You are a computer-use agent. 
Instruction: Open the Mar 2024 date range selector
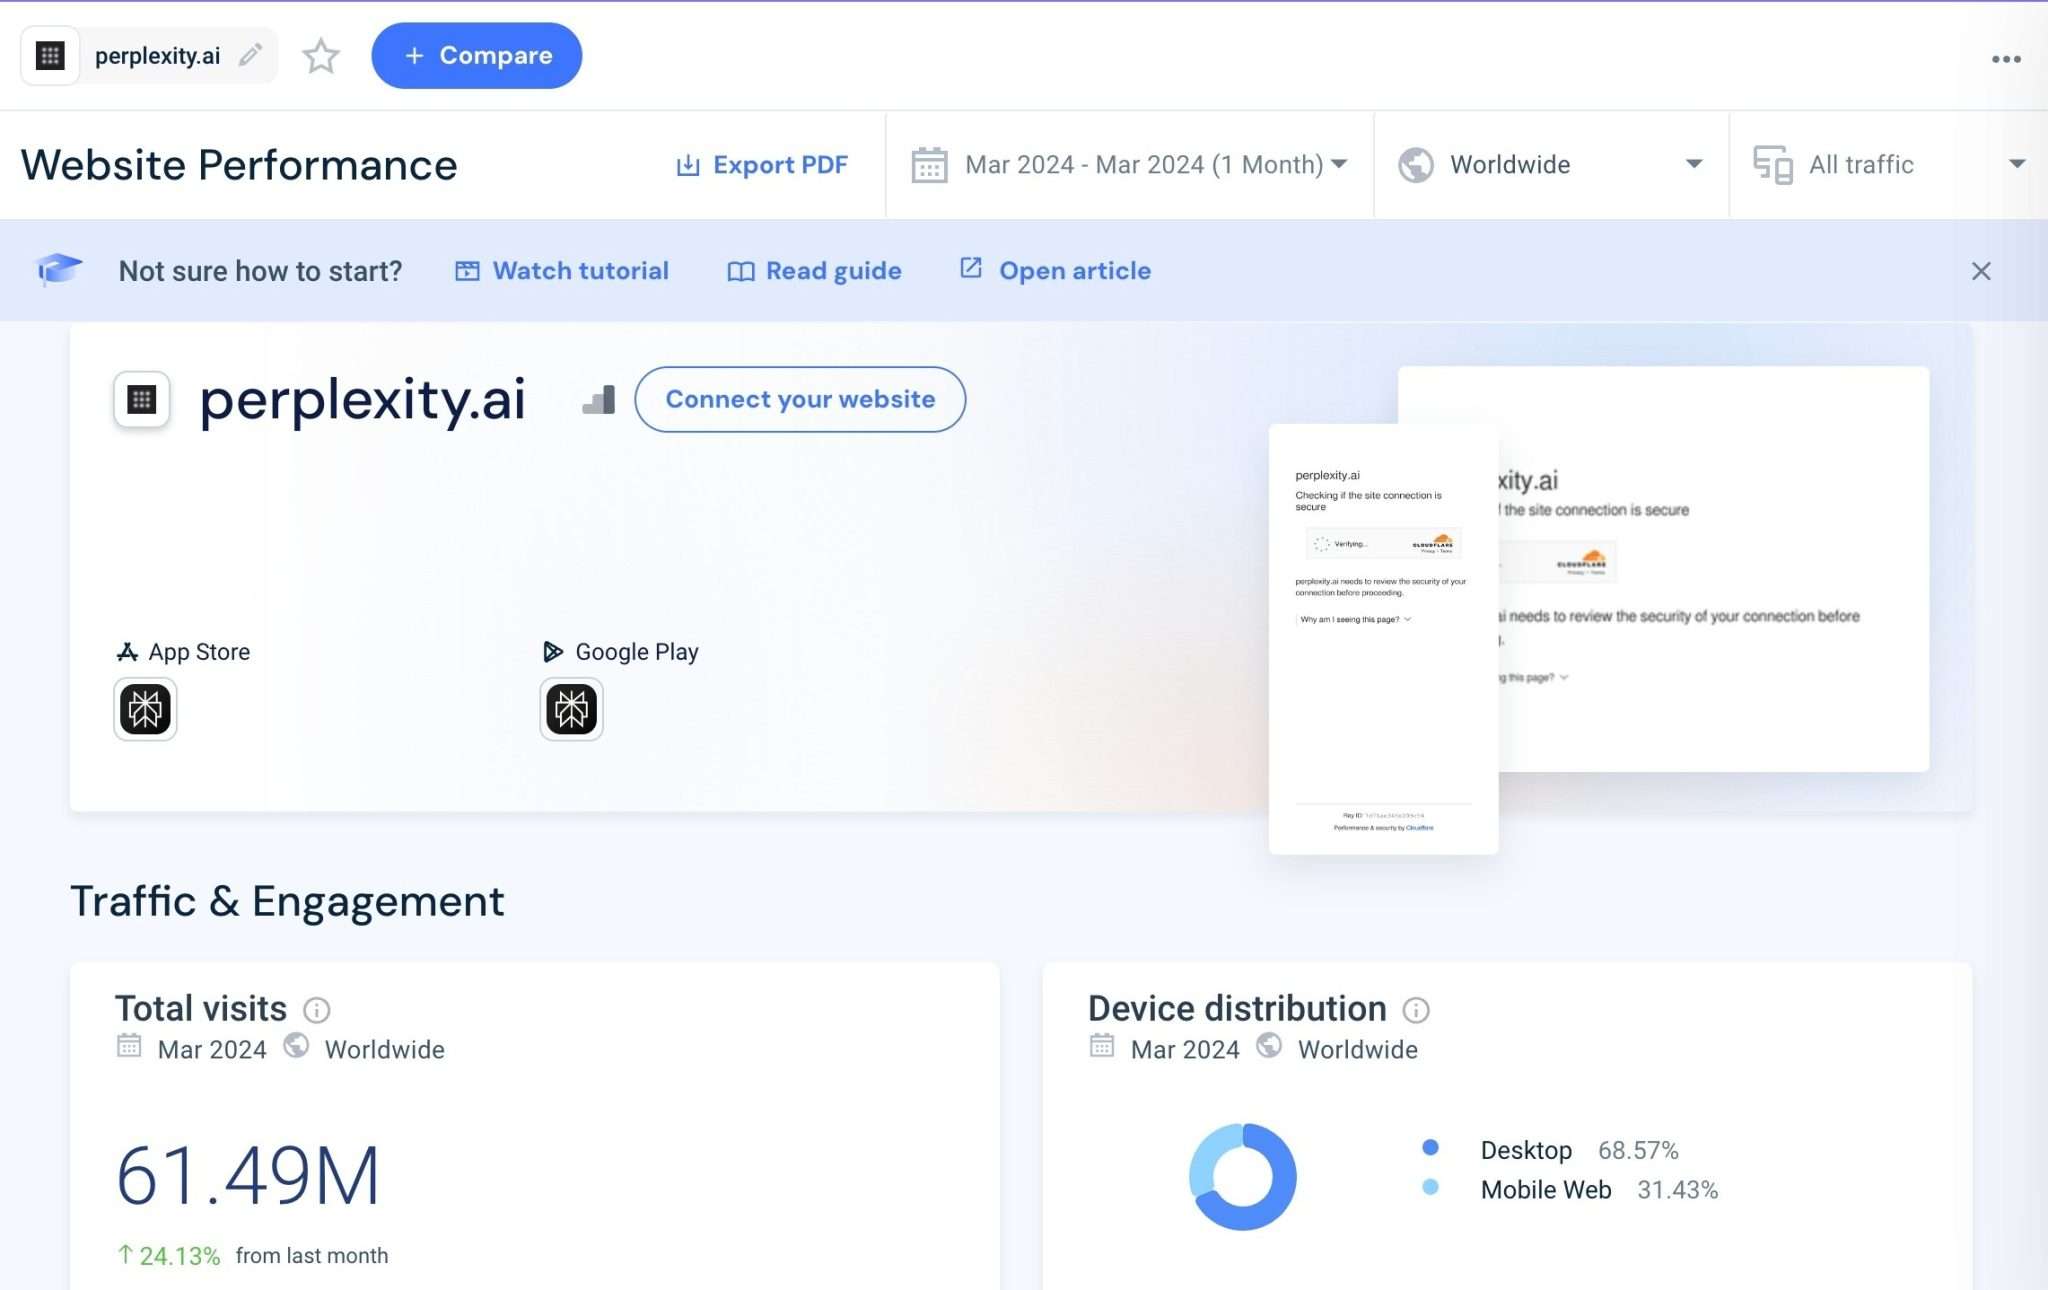pos(1150,164)
